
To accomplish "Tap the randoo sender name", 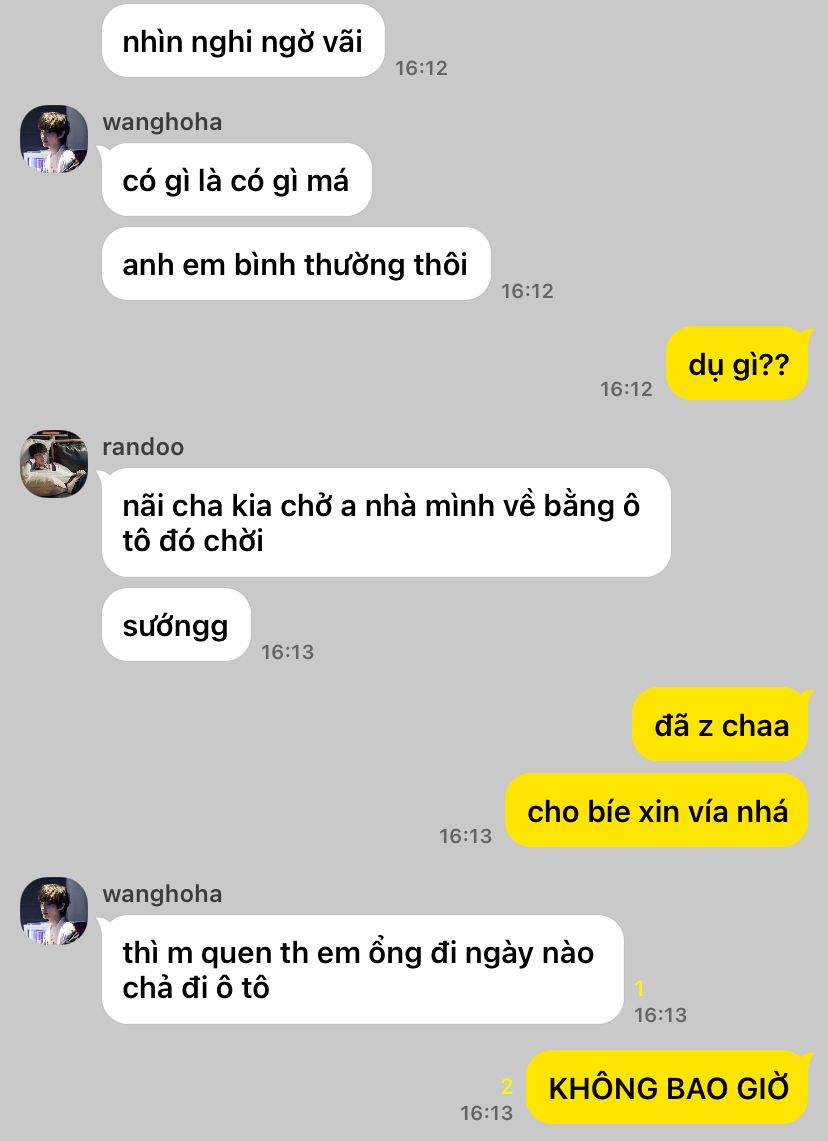I will 143,447.
